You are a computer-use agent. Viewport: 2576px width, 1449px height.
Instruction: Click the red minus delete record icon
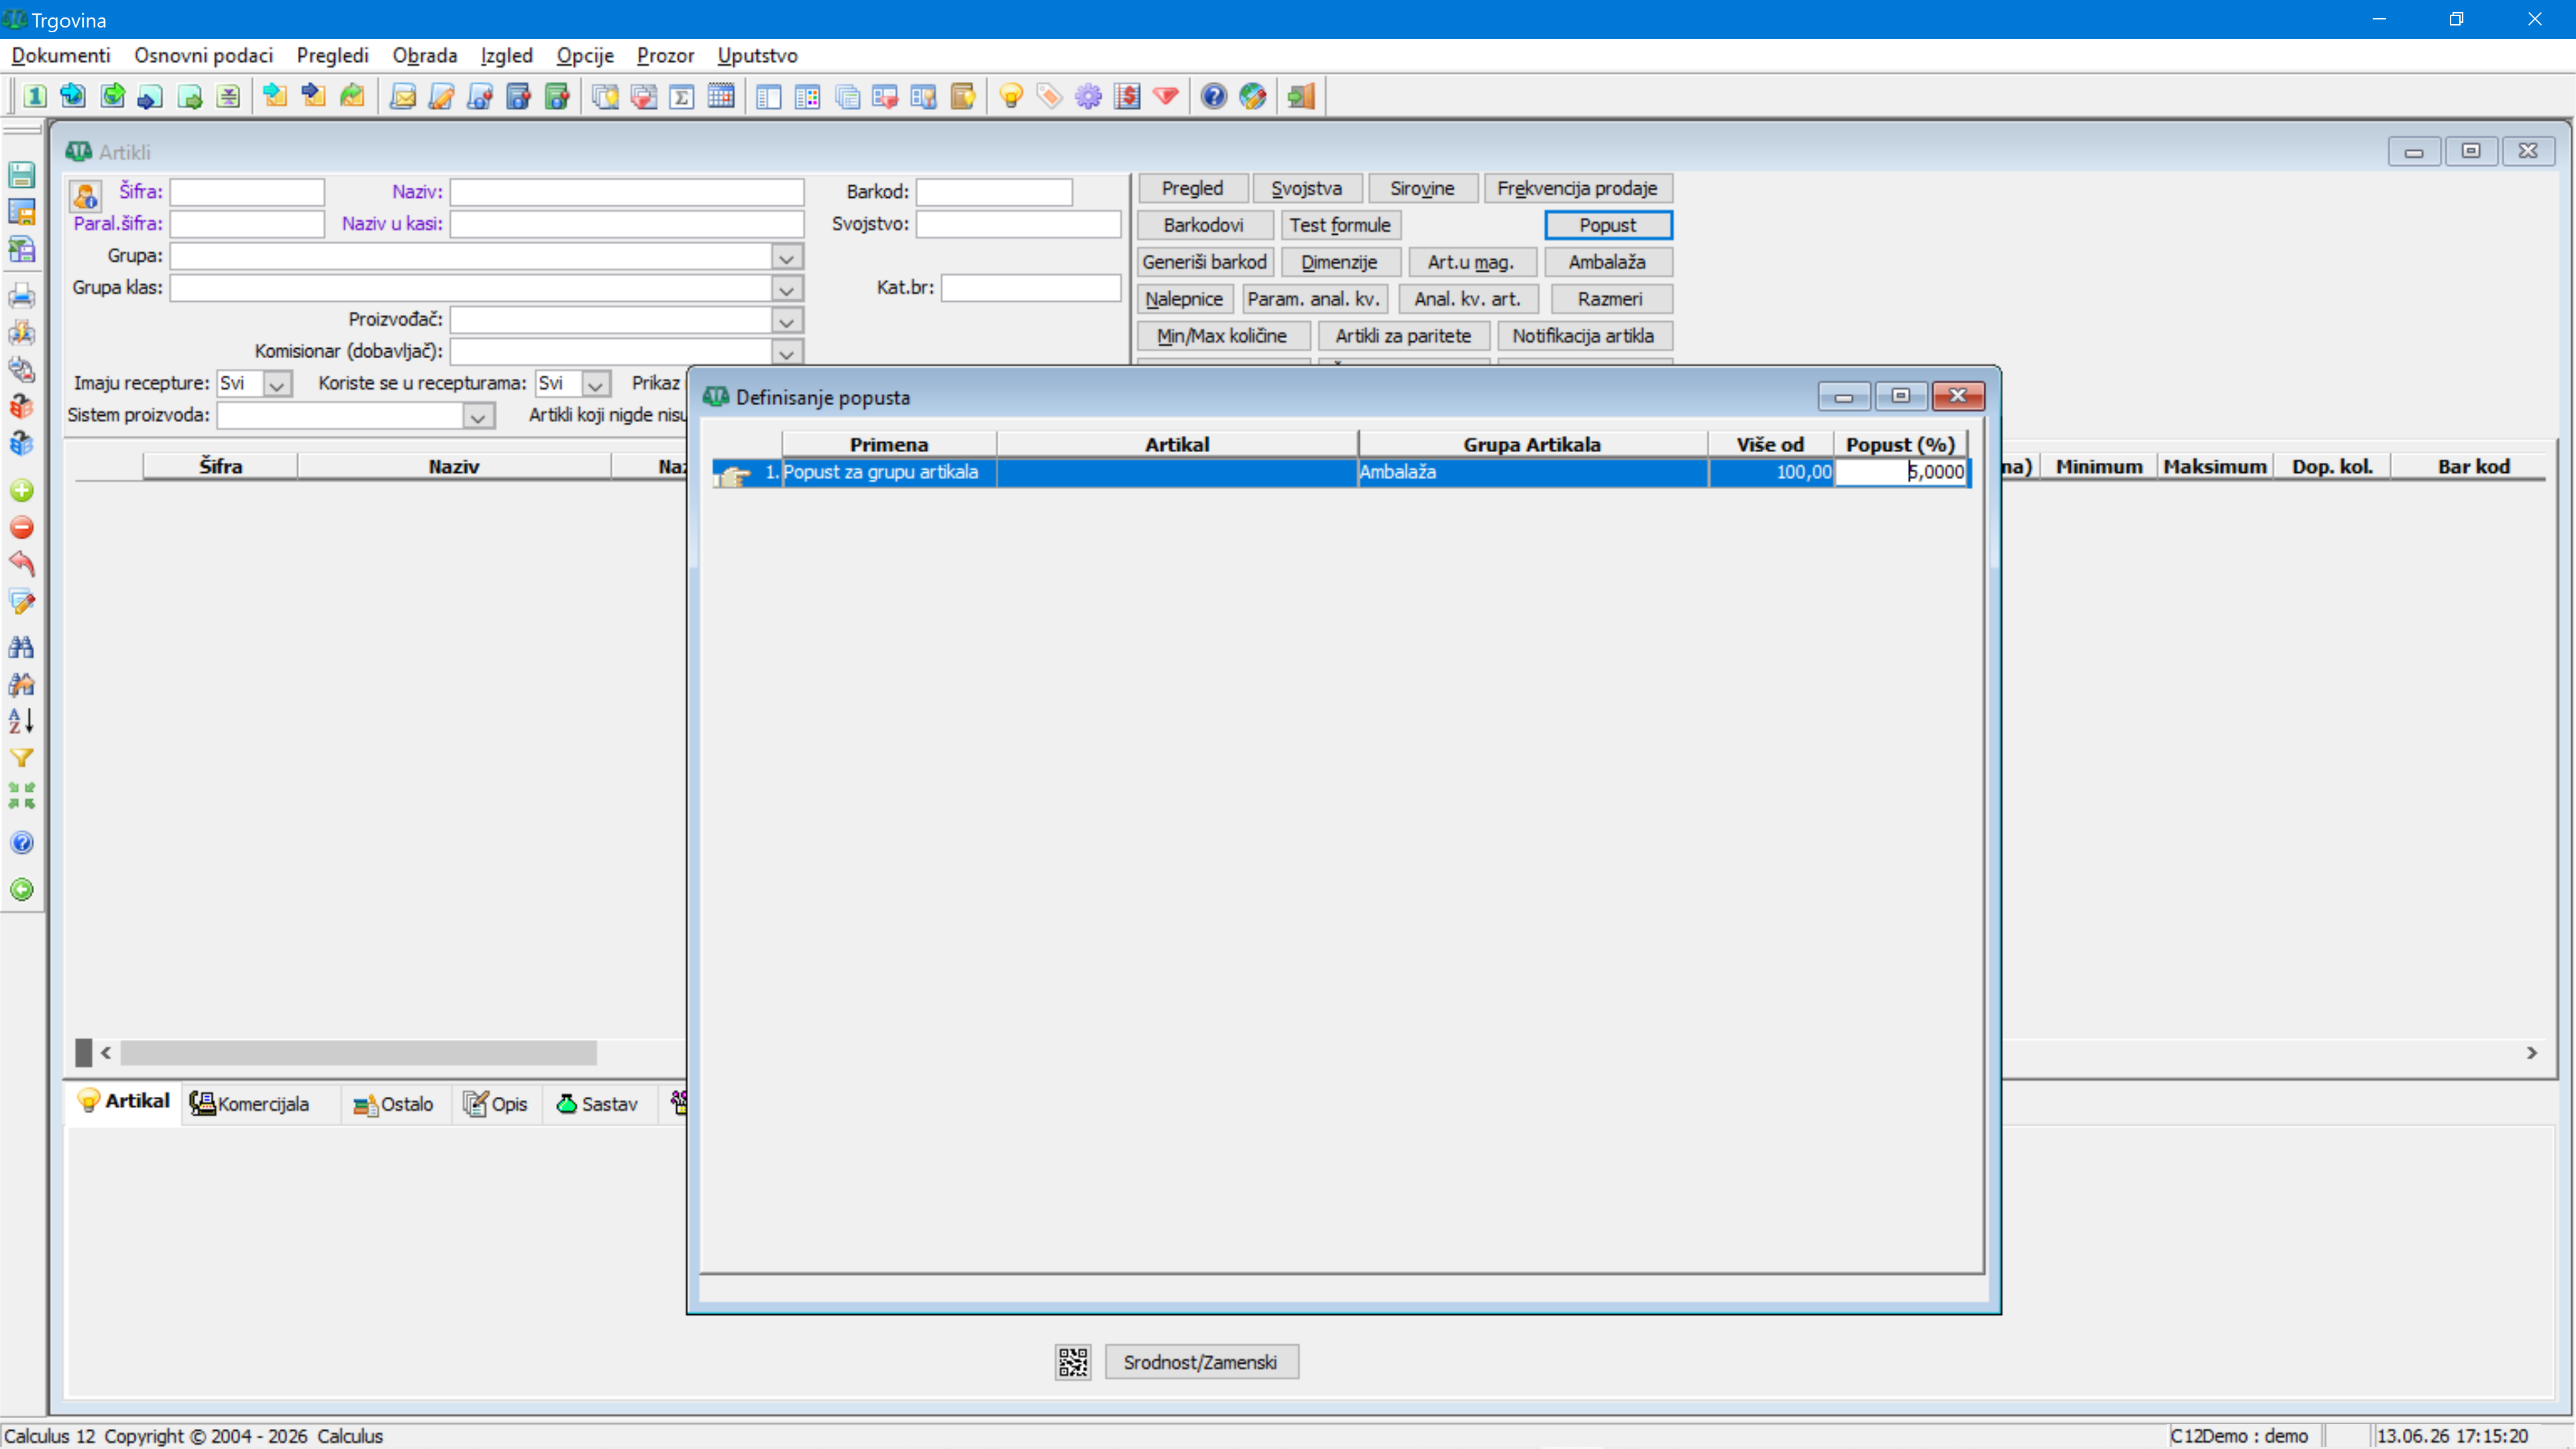coord(21,527)
